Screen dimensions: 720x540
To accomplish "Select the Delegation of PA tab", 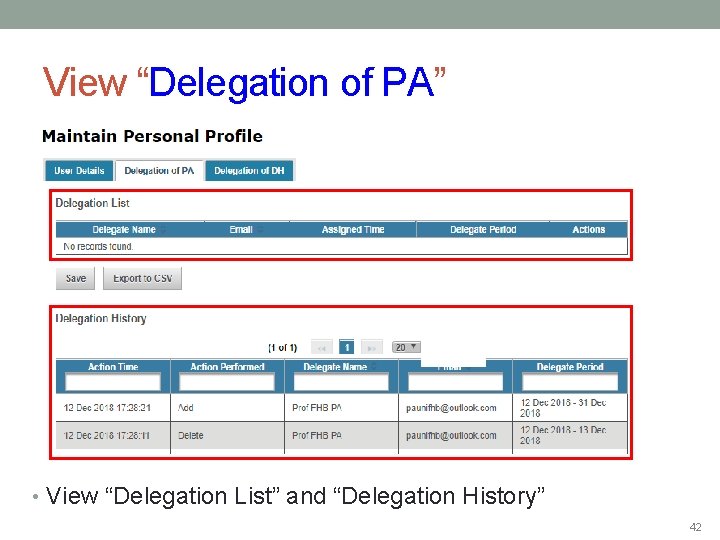I will click(159, 171).
